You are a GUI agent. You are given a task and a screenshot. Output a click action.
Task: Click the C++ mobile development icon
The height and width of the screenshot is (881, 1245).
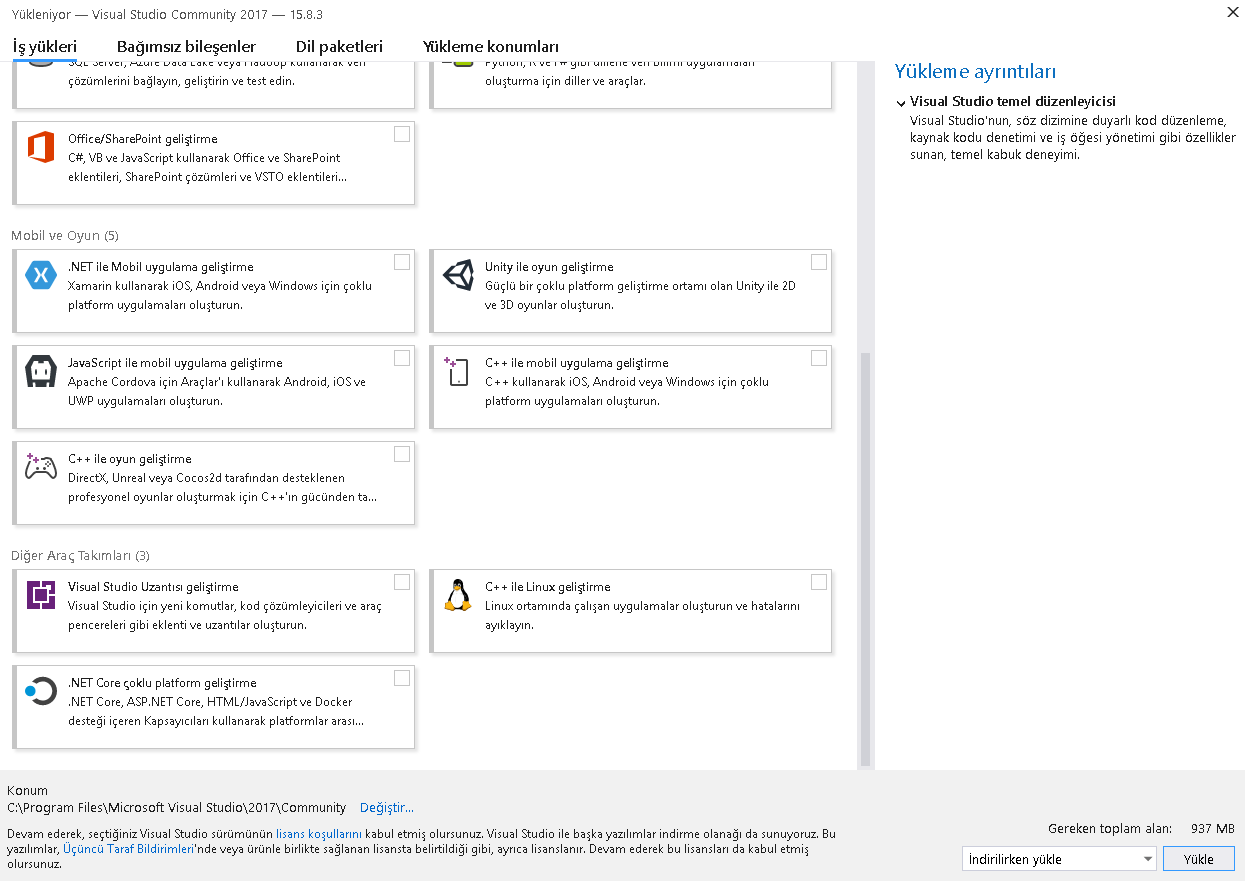pos(458,372)
